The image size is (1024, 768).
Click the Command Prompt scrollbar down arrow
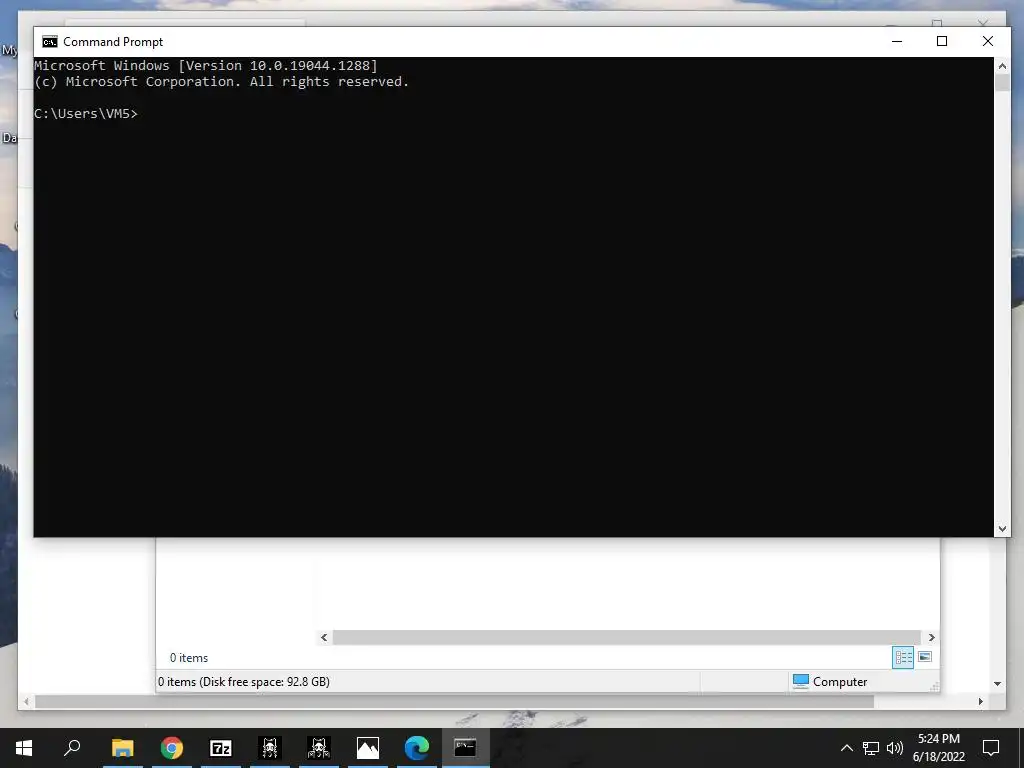1002,529
